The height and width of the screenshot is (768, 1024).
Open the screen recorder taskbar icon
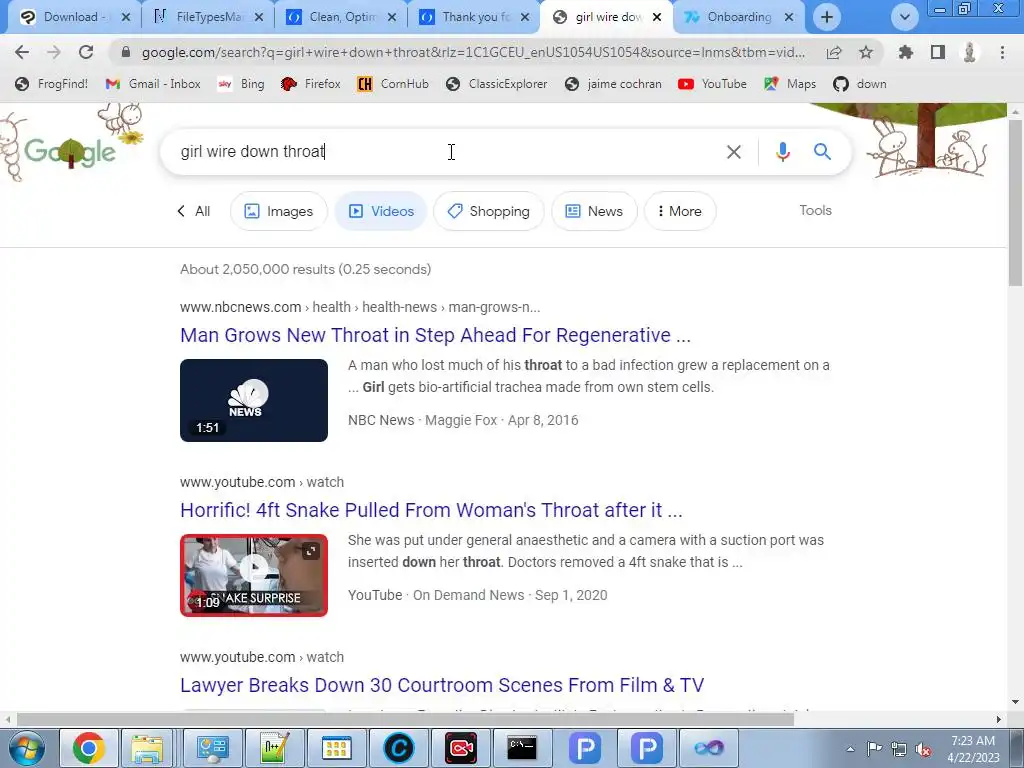[460, 748]
